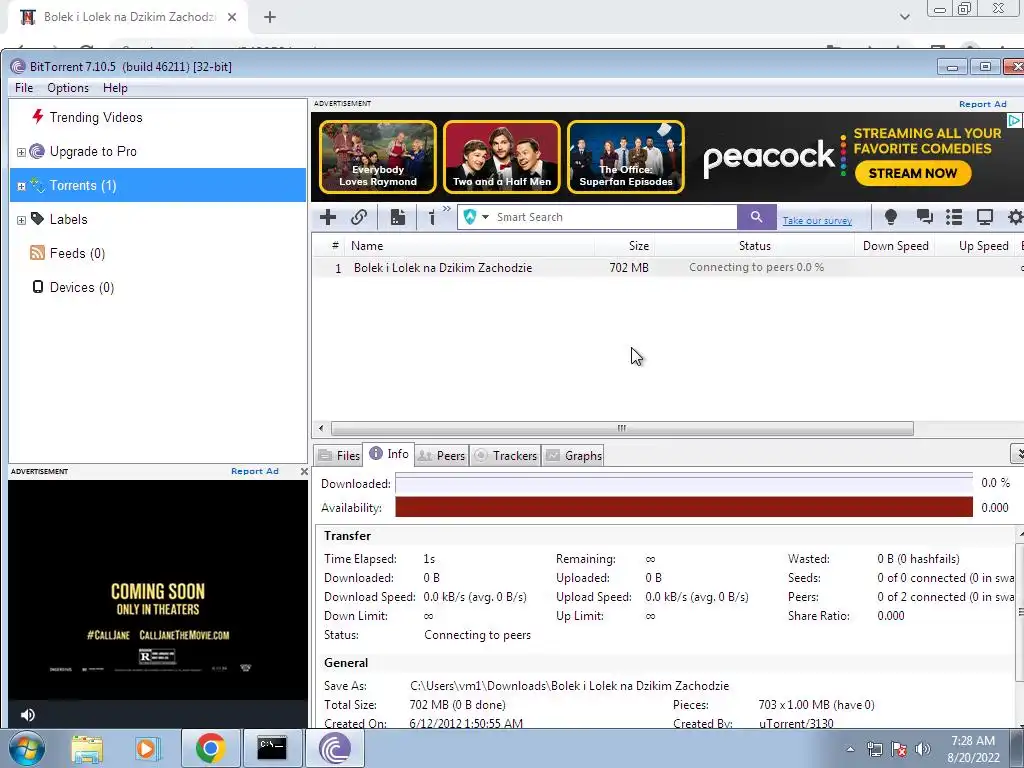Click the search shield provider icon
The height and width of the screenshot is (768, 1024).
pos(470,217)
